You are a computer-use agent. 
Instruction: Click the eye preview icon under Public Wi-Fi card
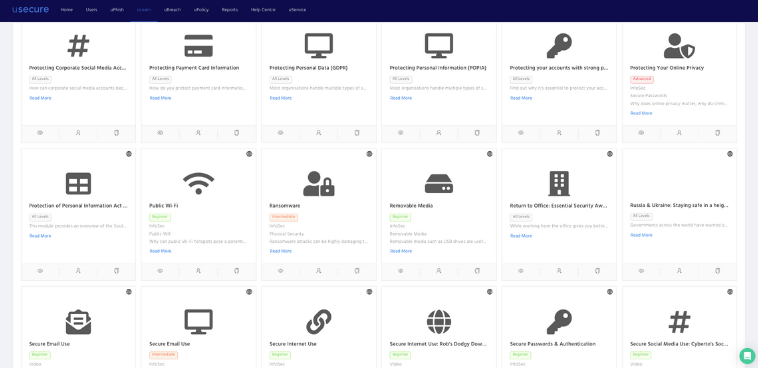pos(160,271)
